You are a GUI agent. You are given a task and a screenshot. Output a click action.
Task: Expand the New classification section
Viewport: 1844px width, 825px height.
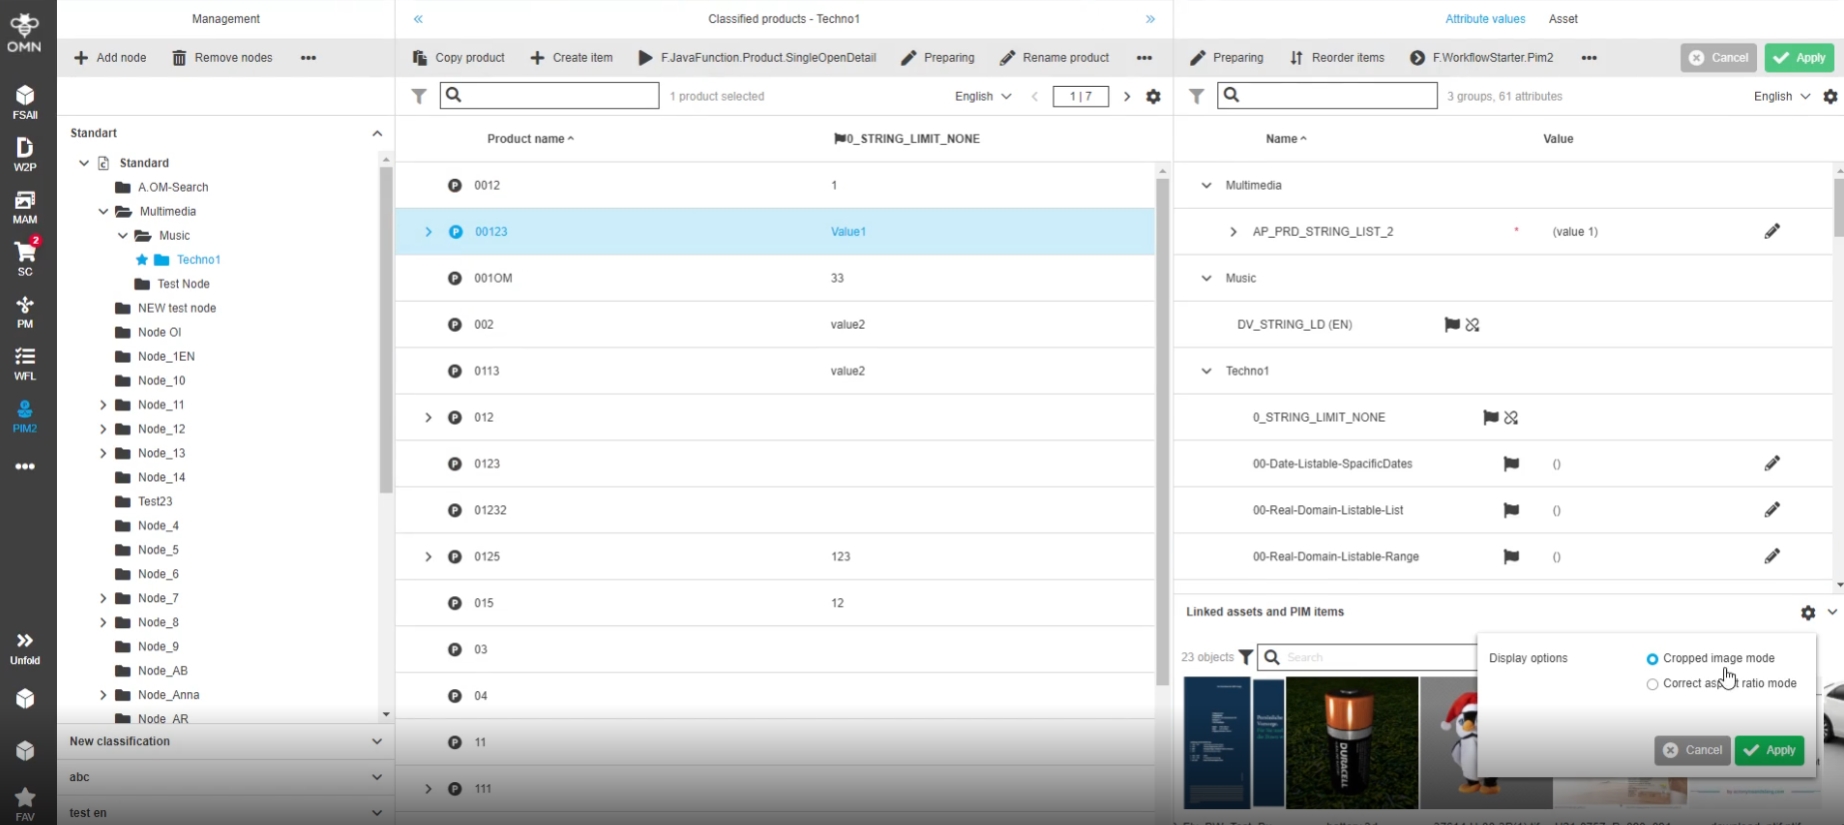(376, 742)
